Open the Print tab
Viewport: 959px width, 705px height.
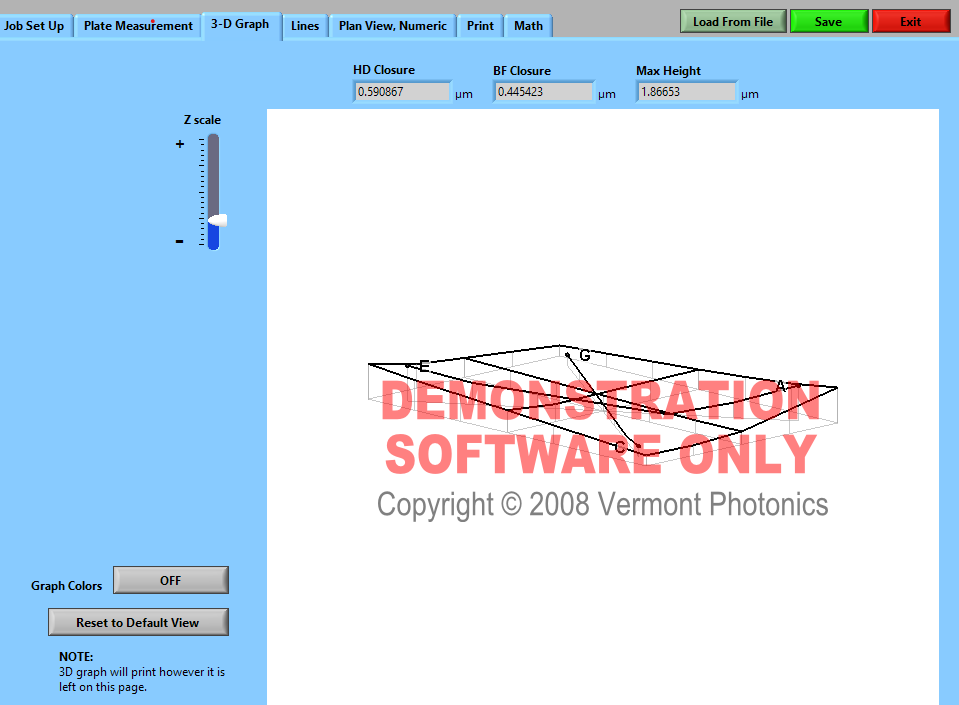click(x=480, y=26)
